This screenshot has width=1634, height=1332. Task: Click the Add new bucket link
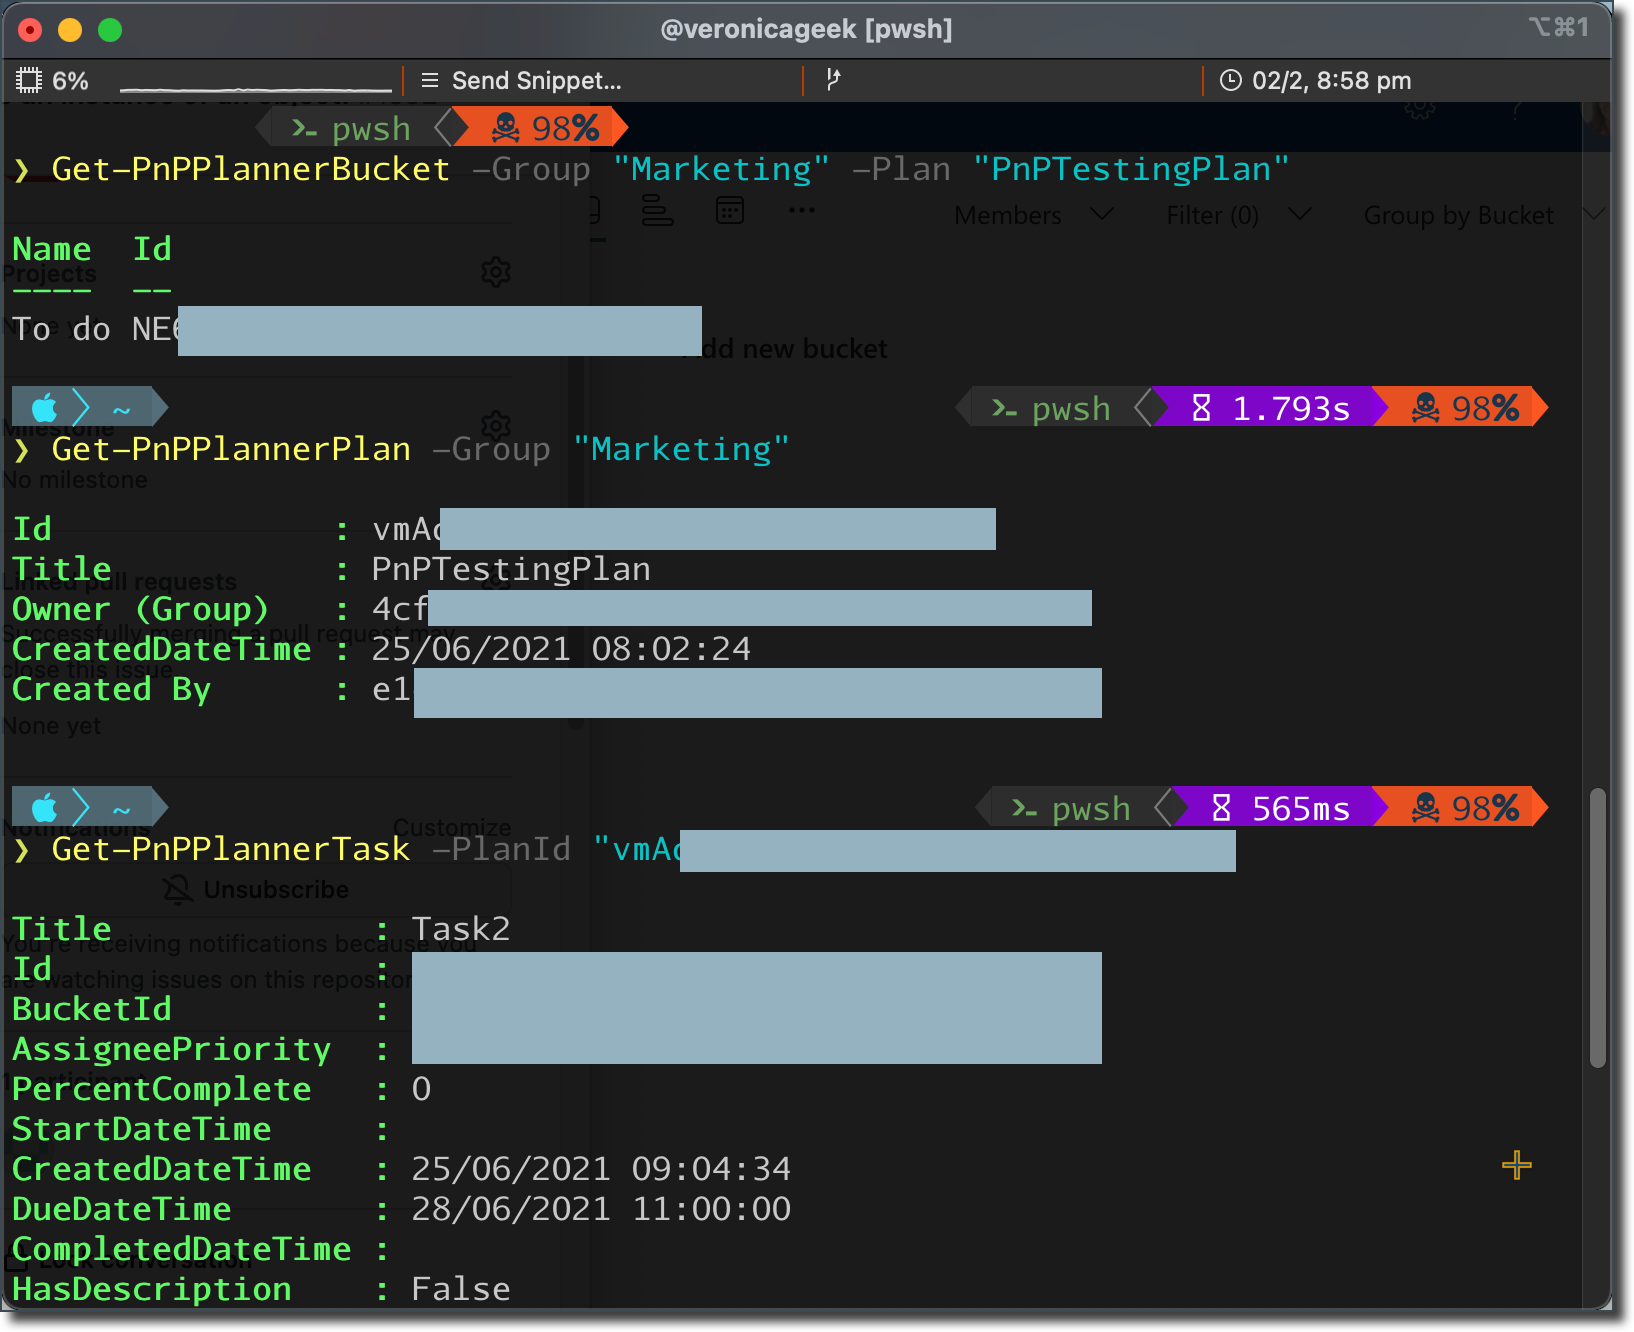[789, 348]
